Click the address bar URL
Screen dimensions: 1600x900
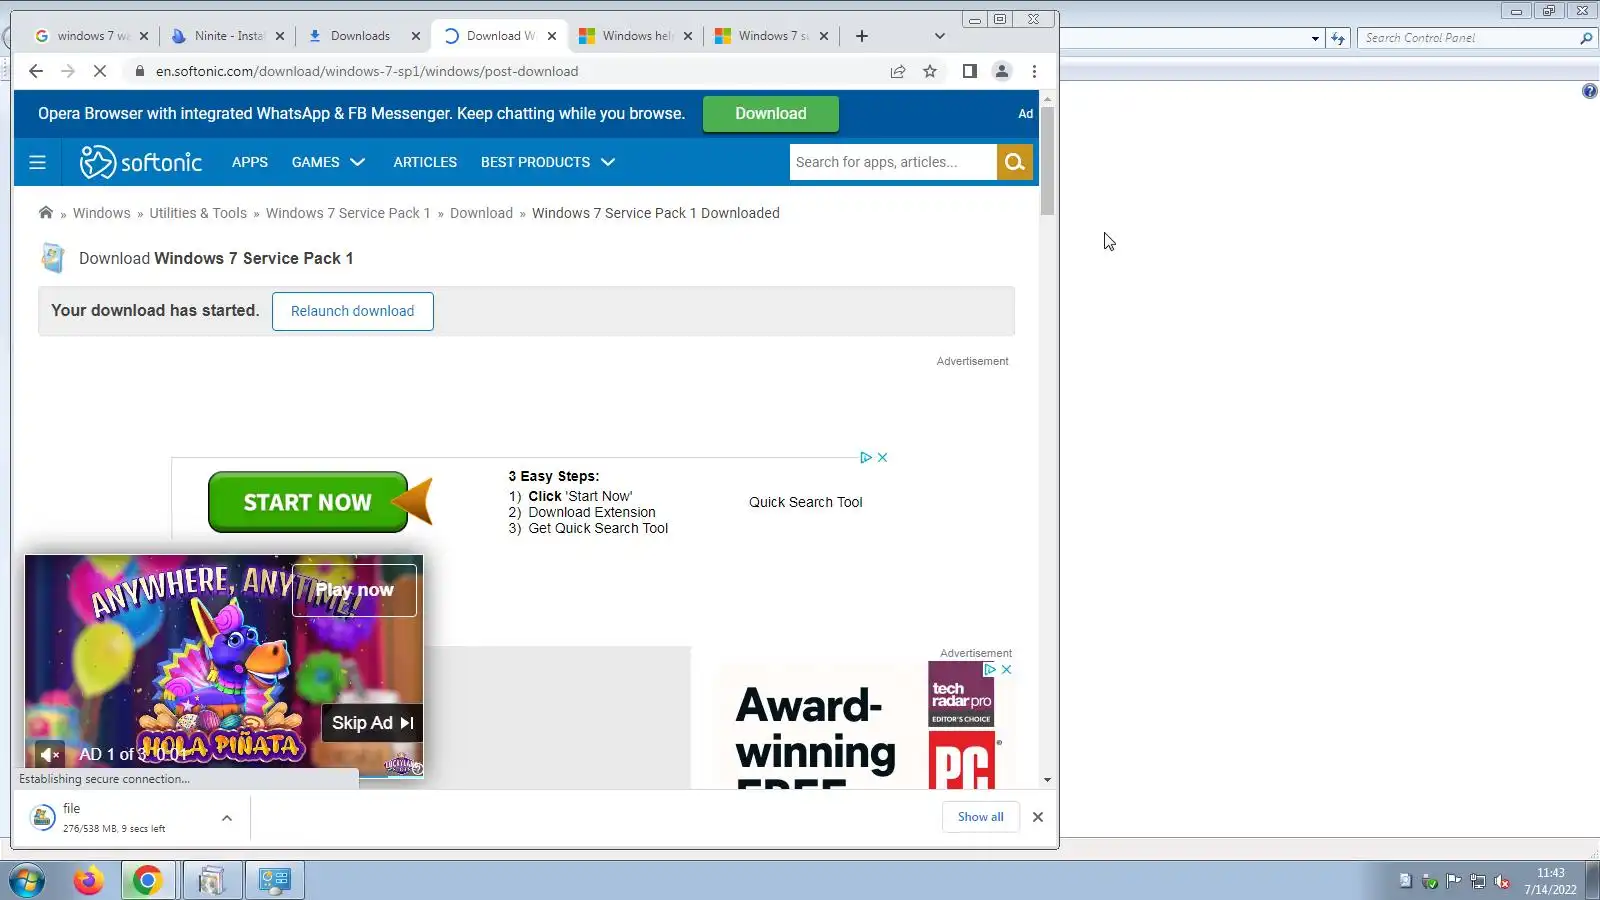366,71
